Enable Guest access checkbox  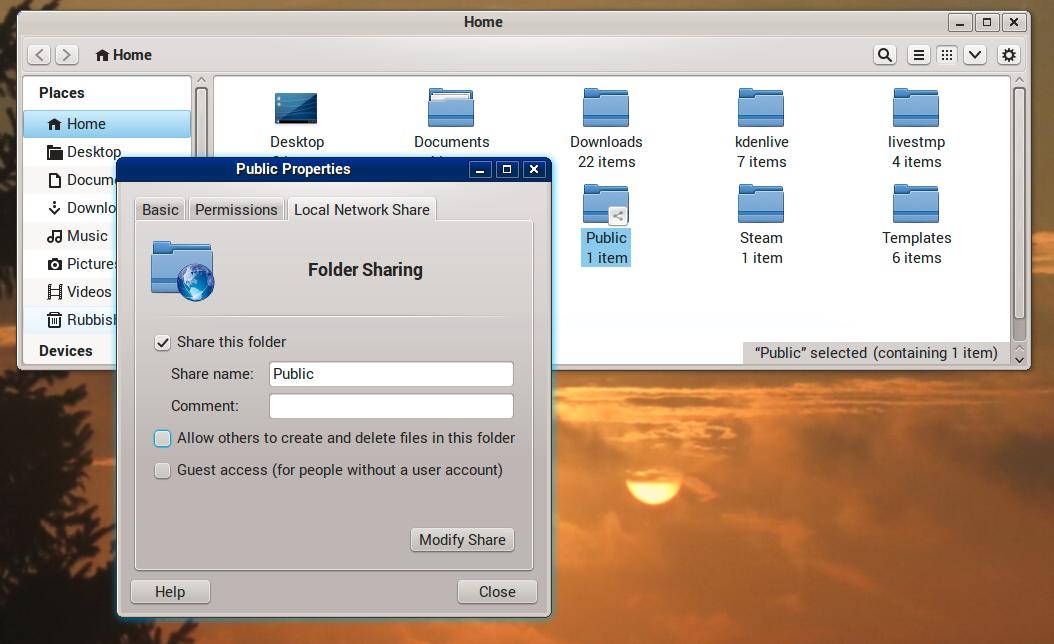point(163,470)
